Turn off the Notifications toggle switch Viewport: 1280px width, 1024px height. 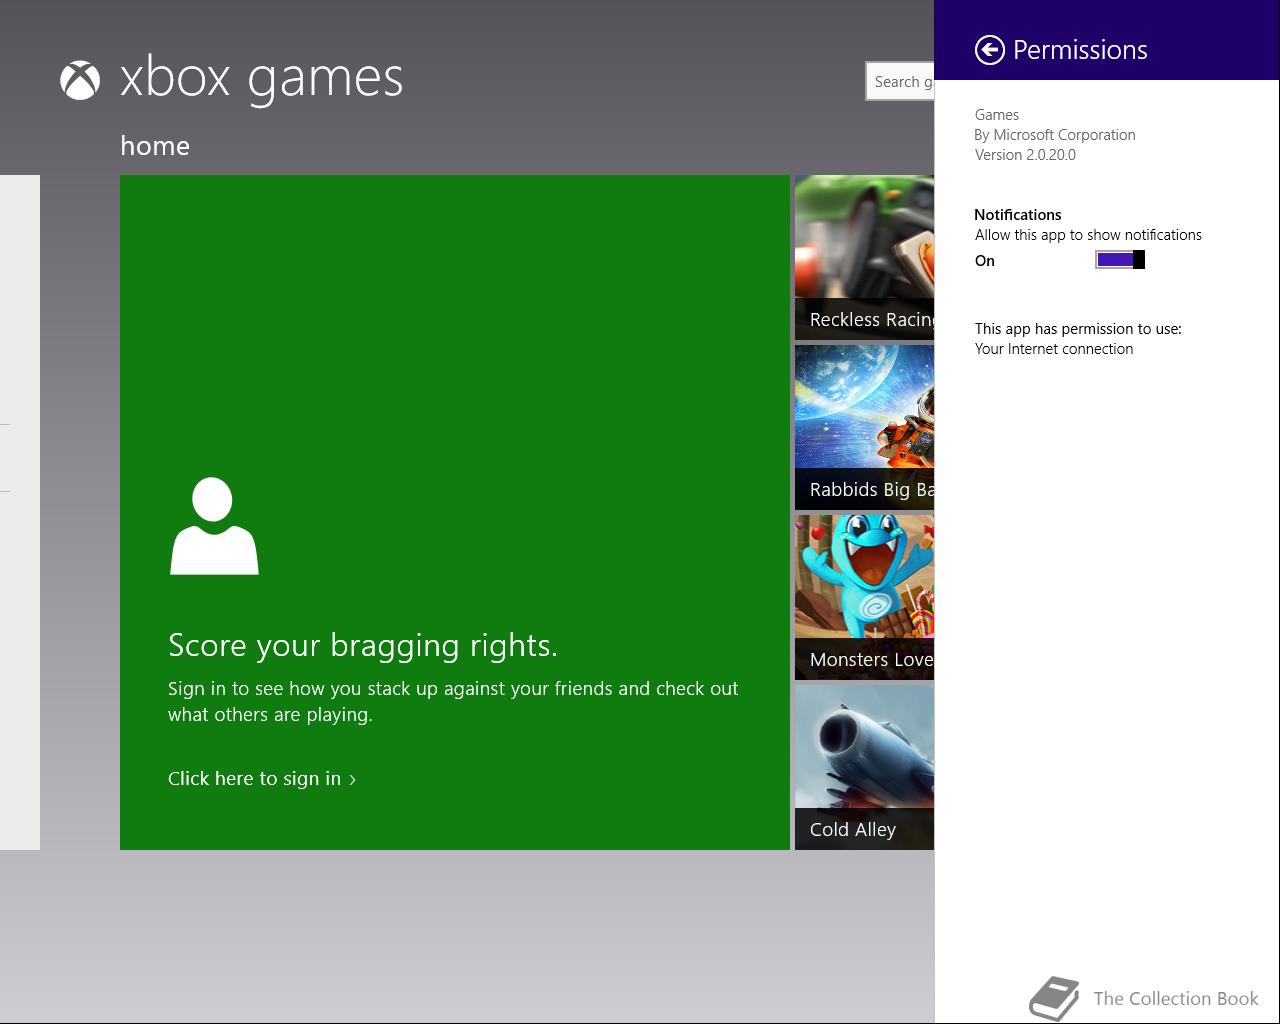(1120, 260)
